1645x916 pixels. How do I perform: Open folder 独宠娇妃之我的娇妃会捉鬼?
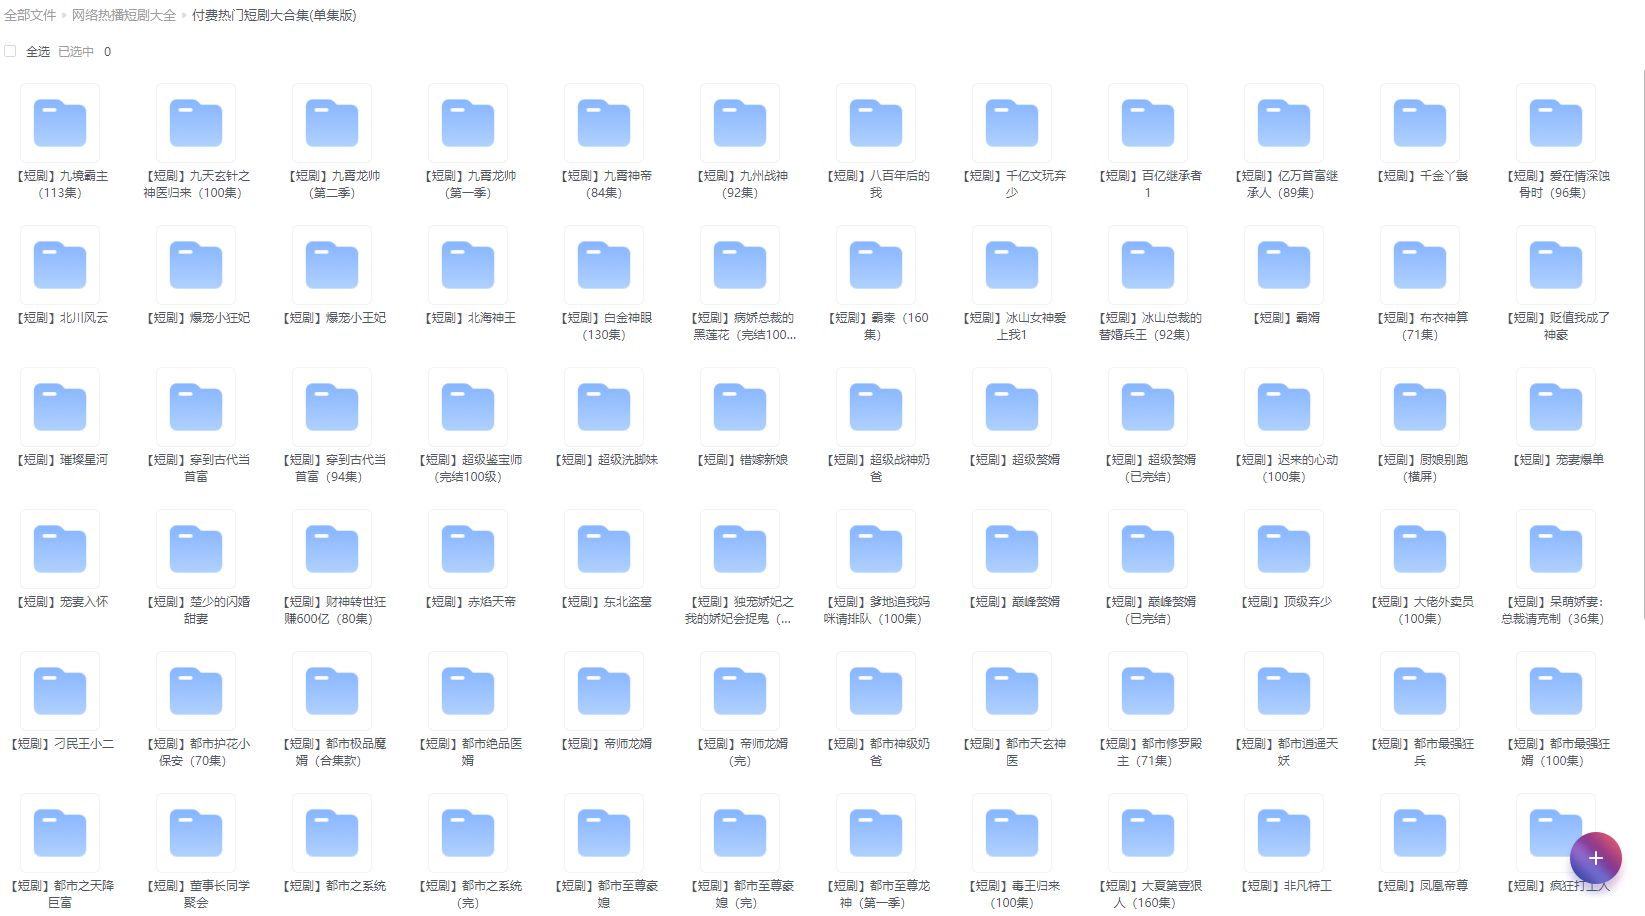740,549
